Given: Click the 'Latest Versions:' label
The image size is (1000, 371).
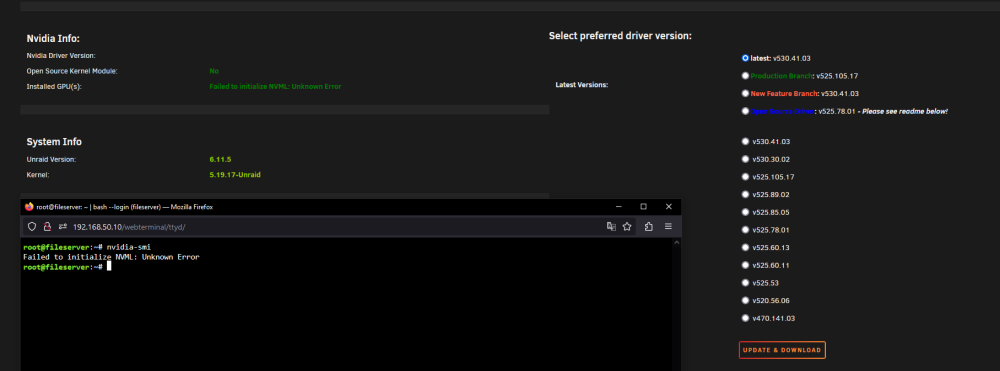Looking at the screenshot, I should pos(582,85).
